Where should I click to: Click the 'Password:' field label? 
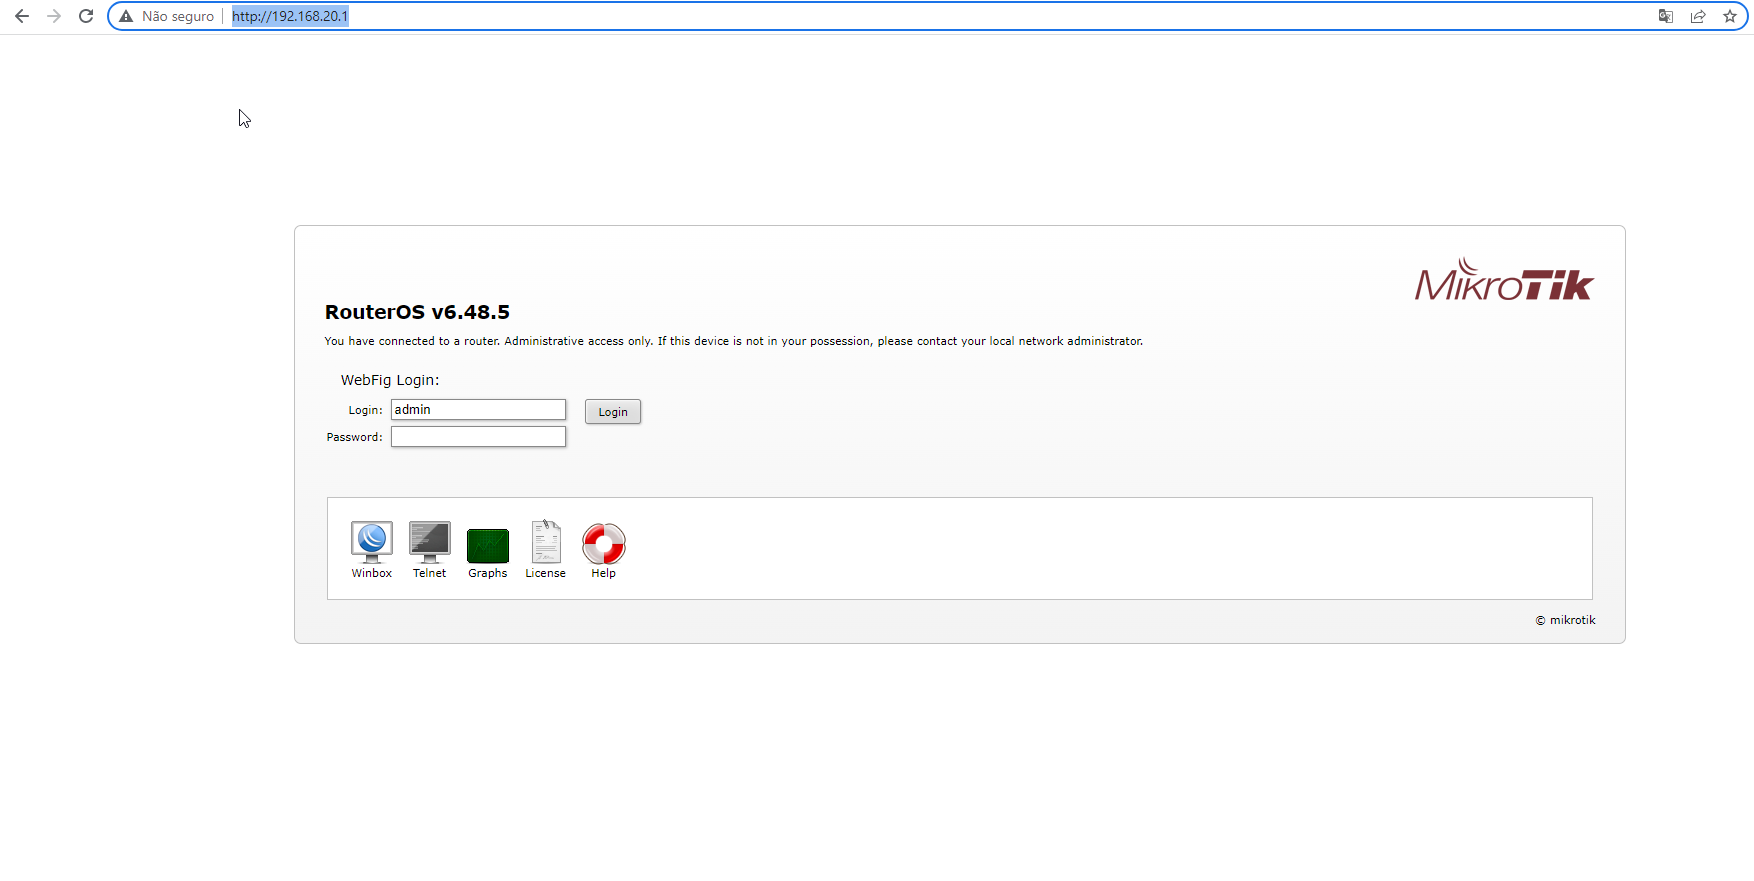tap(355, 437)
